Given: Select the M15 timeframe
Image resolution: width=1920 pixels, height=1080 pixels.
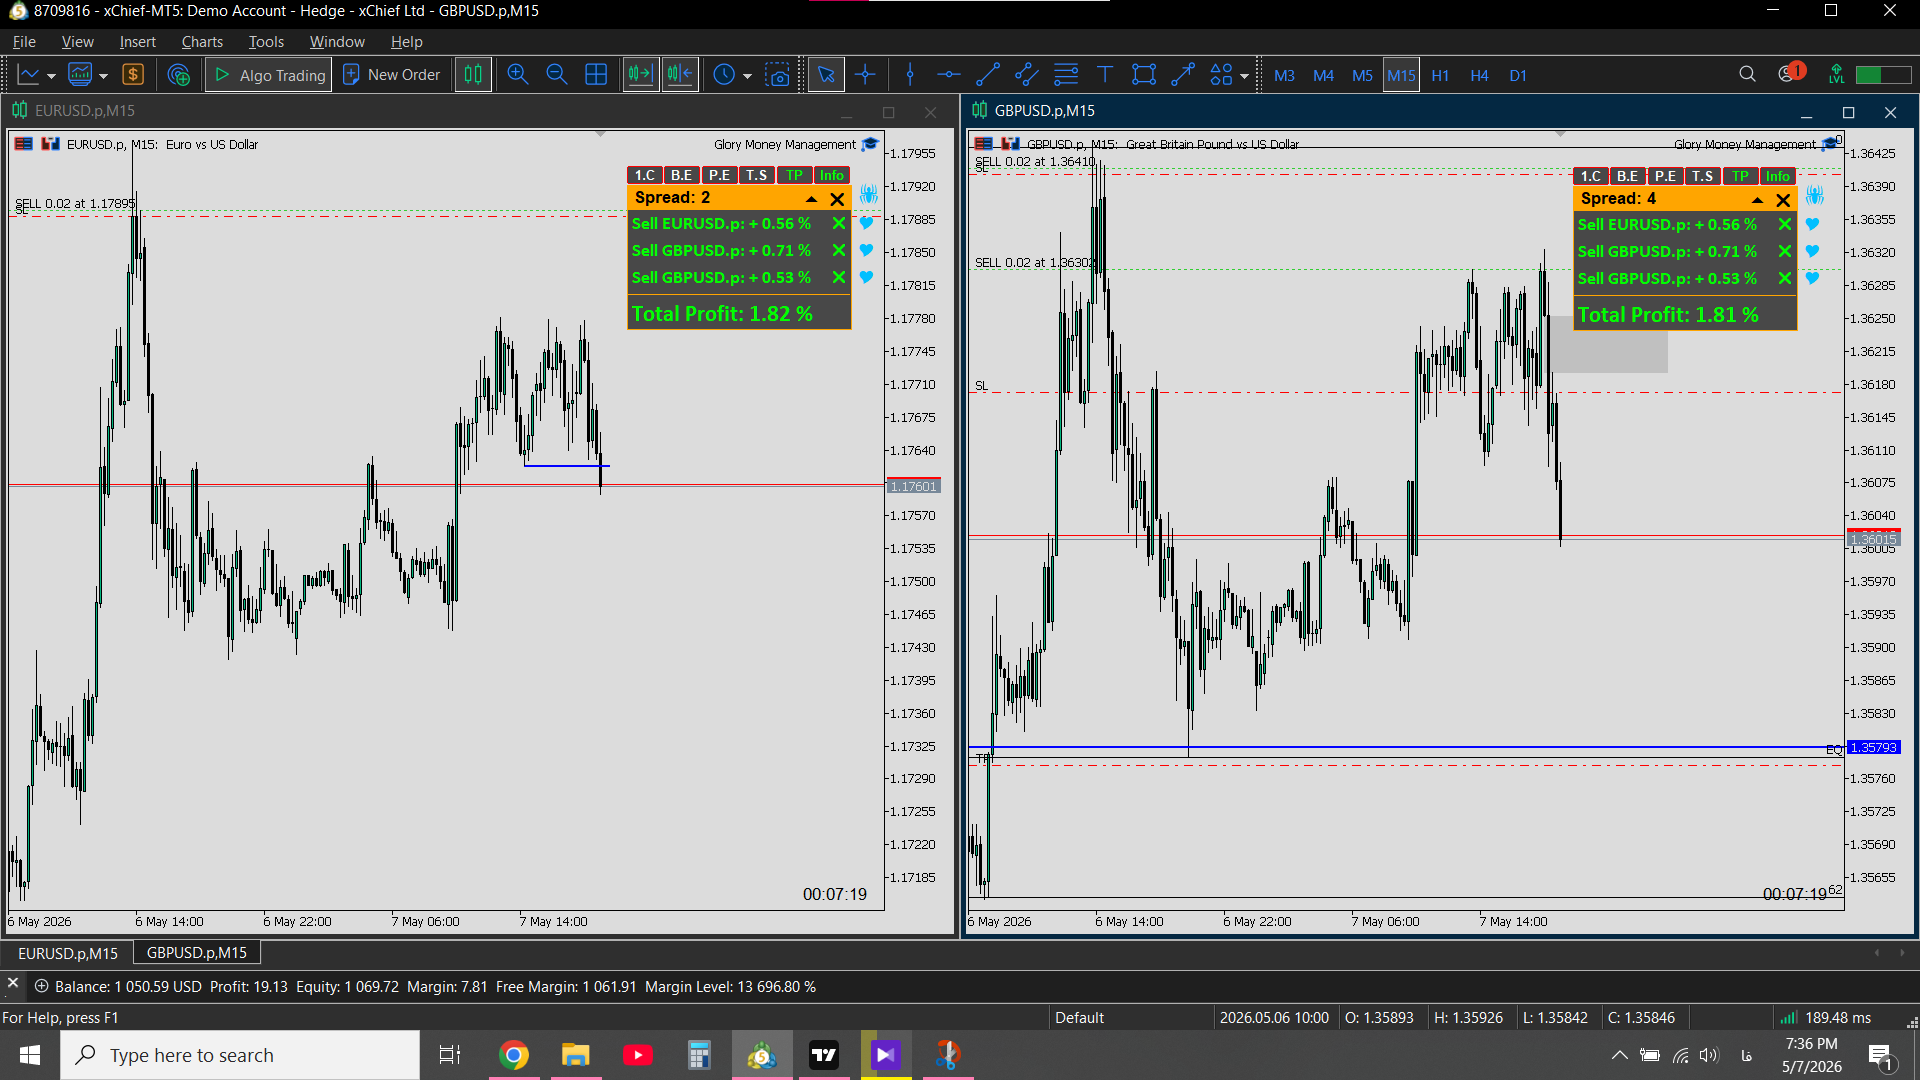Looking at the screenshot, I should (1401, 75).
